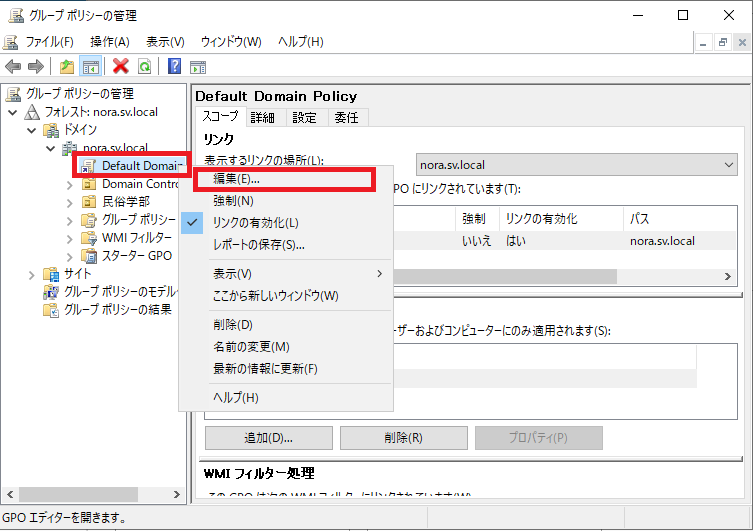Switch to the 委任 tab
Screen dimensions: 753x531
click(346, 118)
